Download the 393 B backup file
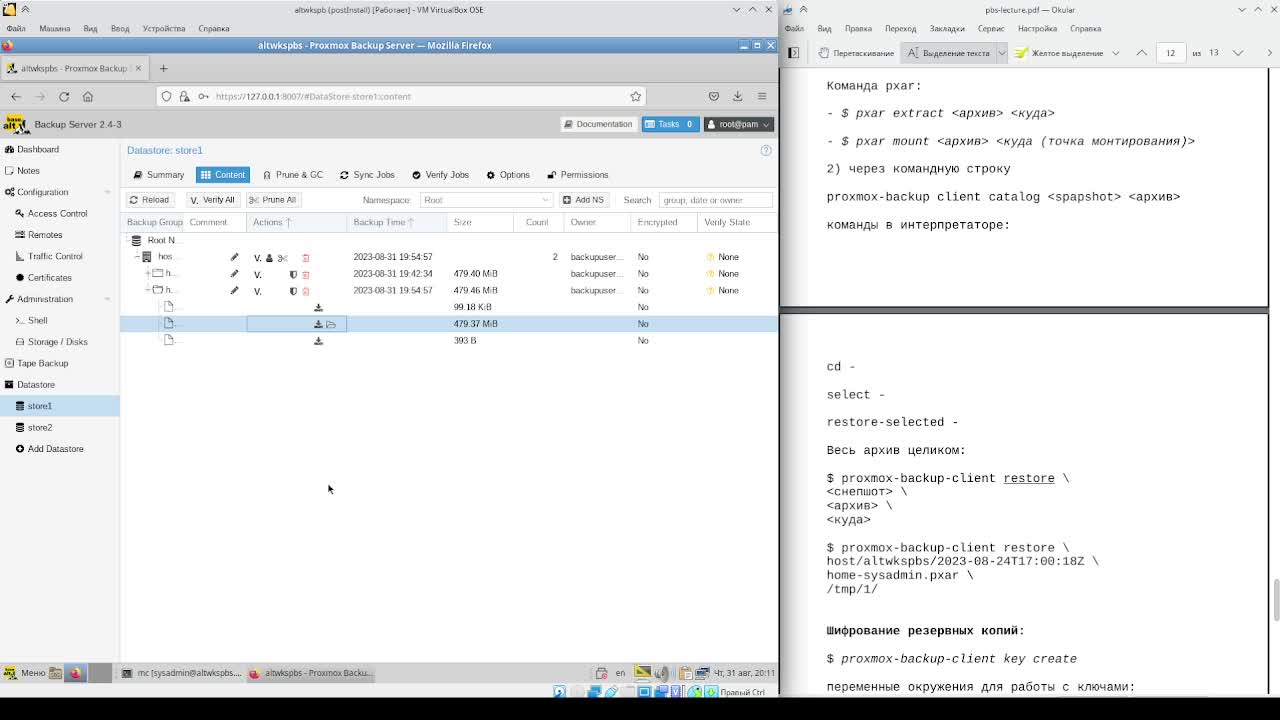Screen dimensions: 1280x720 (x=318, y=341)
